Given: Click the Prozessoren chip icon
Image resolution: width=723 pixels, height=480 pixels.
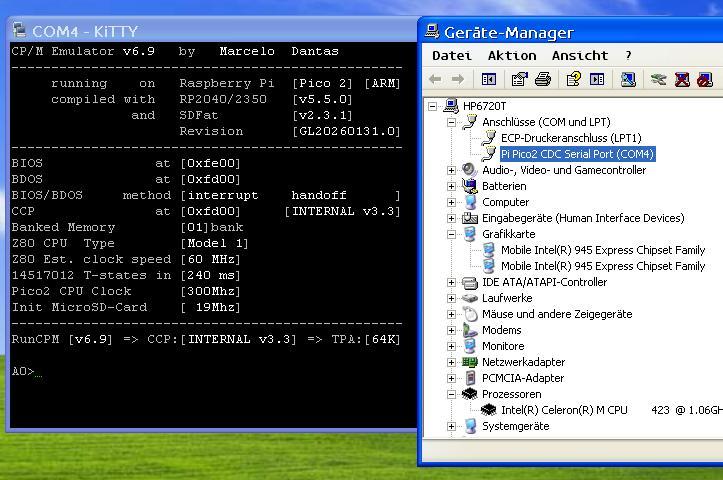Looking at the screenshot, I should coord(469,394).
